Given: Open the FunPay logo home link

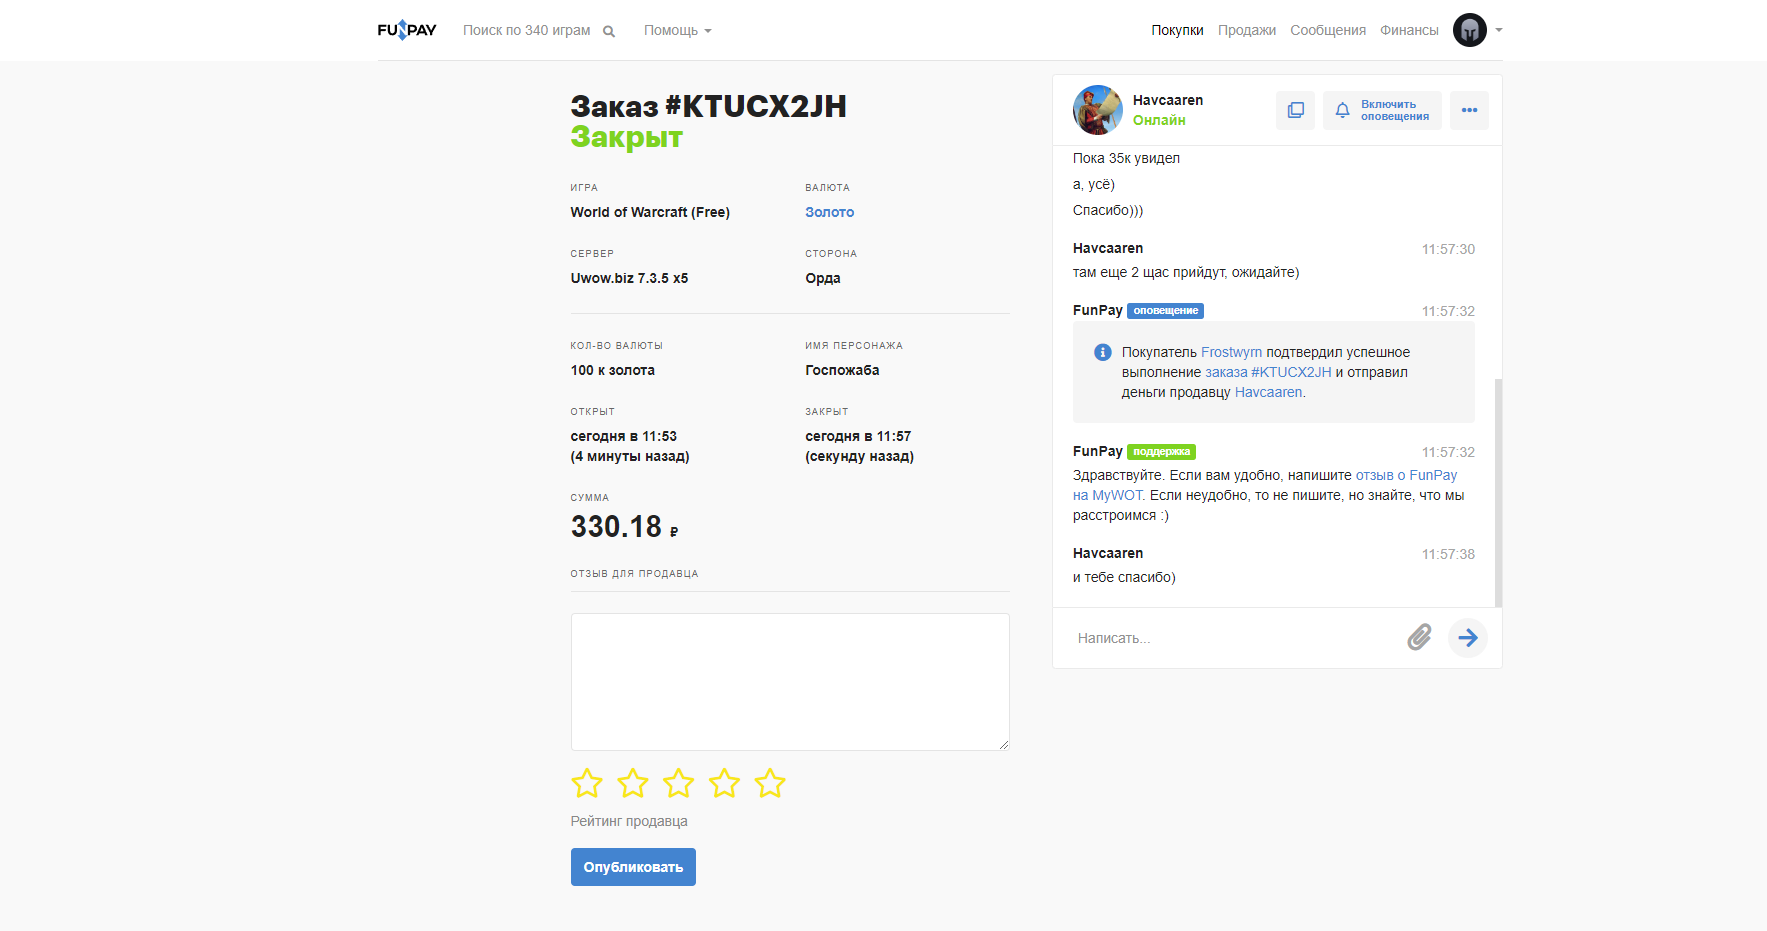Looking at the screenshot, I should 407,30.
